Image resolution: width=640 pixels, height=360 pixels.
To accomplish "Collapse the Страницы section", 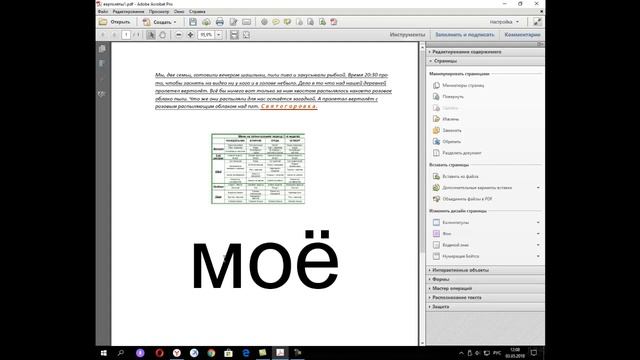I will coord(485,61).
